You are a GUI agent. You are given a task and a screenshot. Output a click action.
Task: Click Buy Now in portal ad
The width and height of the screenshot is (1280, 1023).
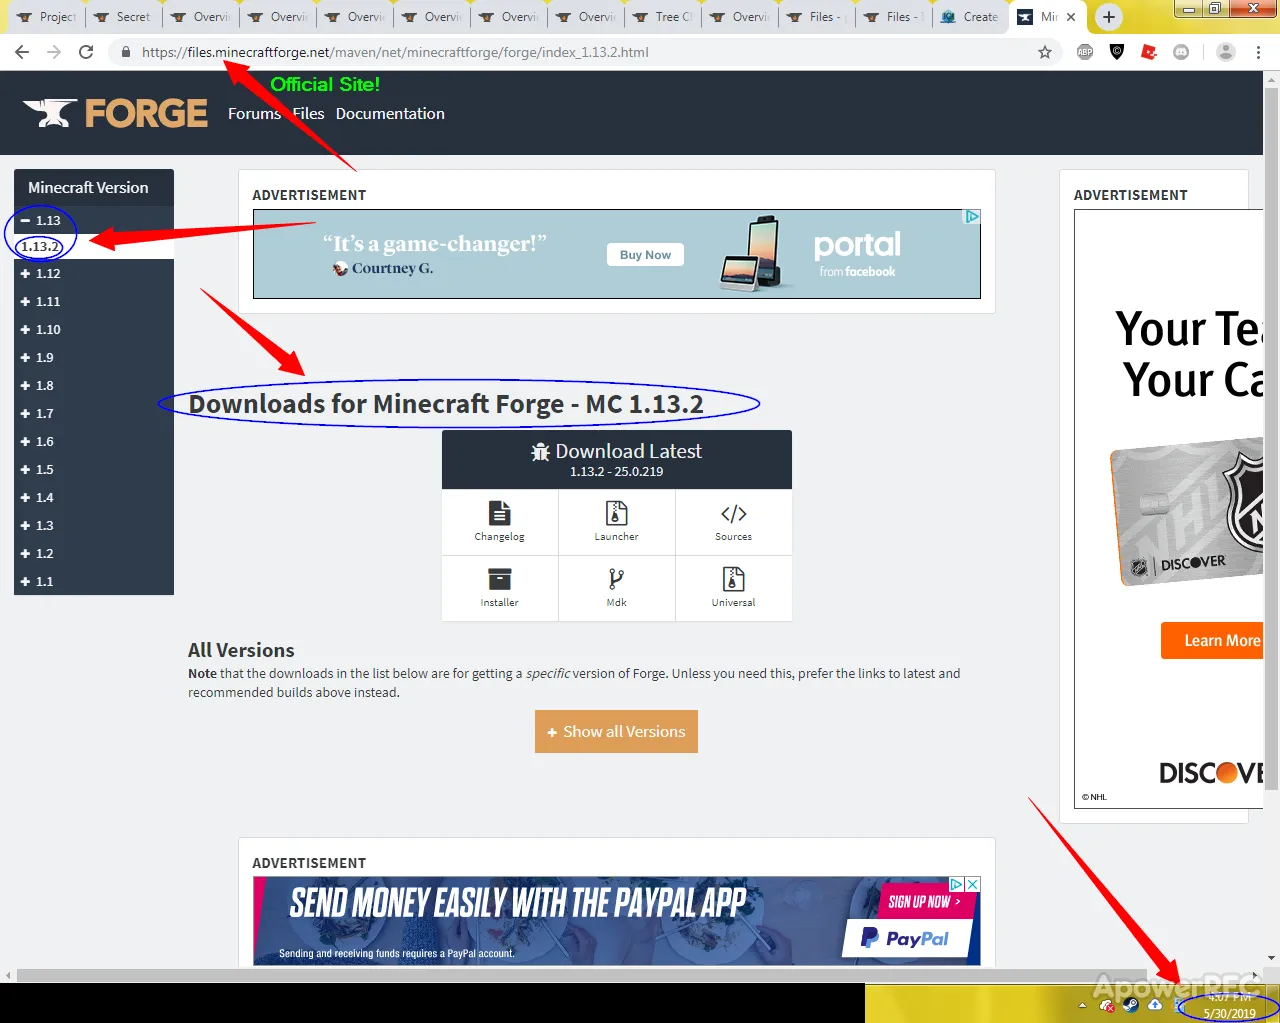click(645, 255)
